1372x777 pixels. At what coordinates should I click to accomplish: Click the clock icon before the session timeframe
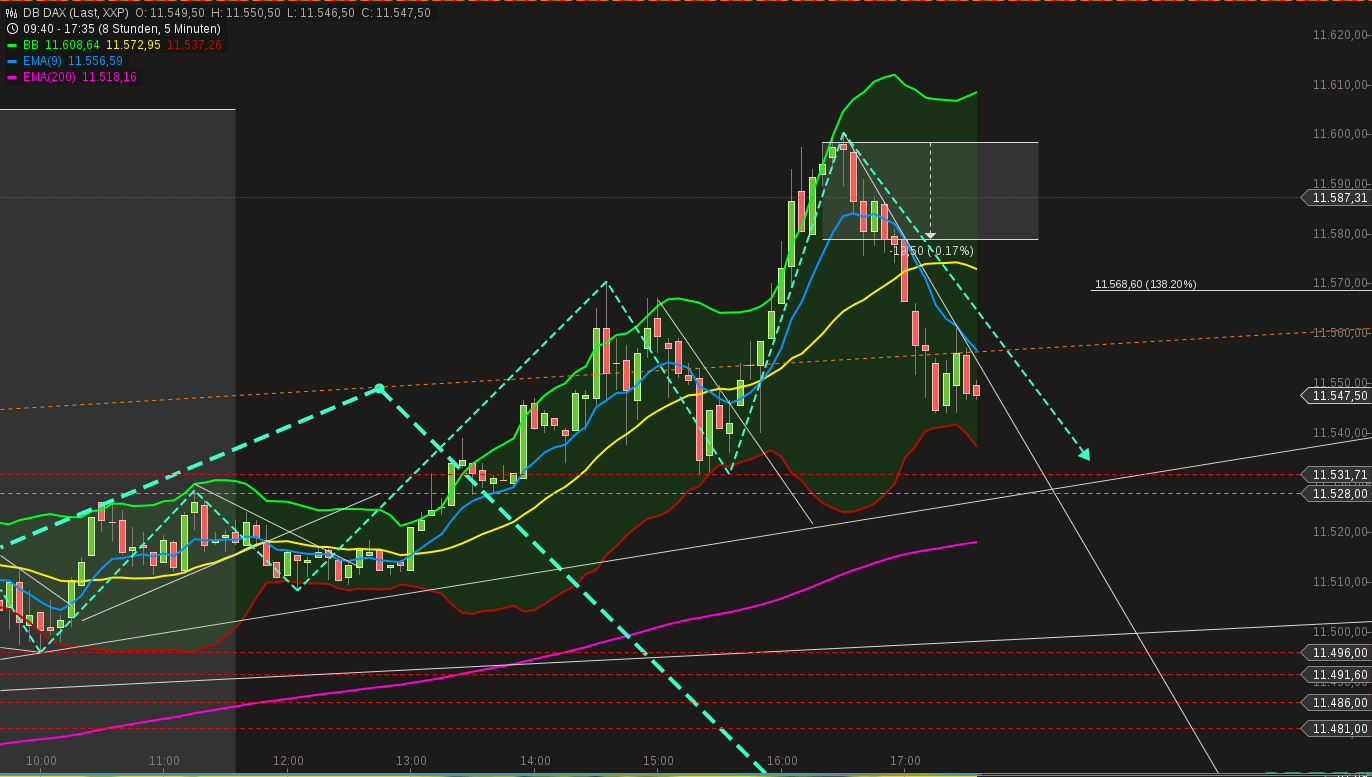(12, 28)
